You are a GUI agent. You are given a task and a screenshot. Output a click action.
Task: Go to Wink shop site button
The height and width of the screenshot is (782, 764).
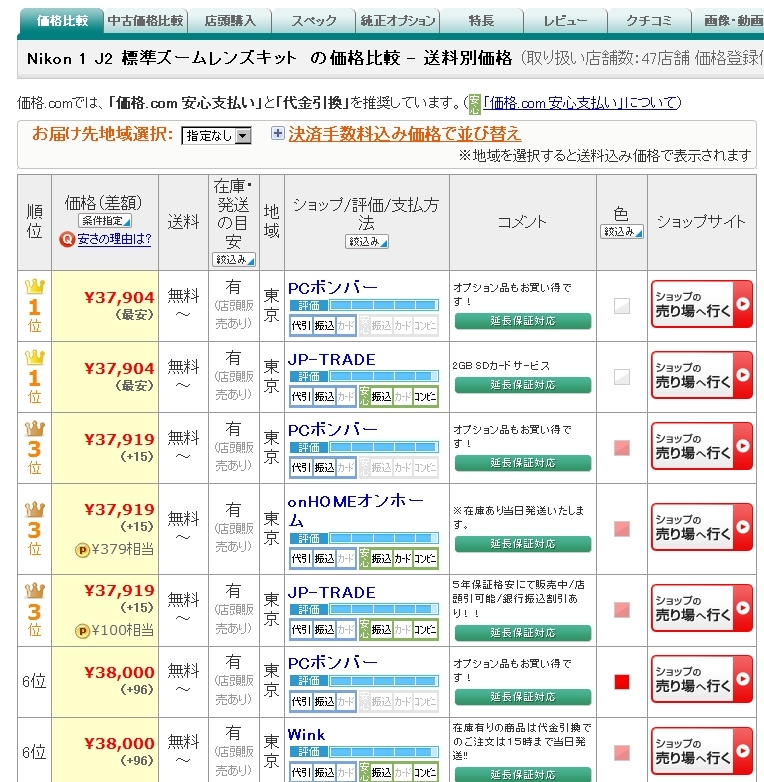[702, 751]
